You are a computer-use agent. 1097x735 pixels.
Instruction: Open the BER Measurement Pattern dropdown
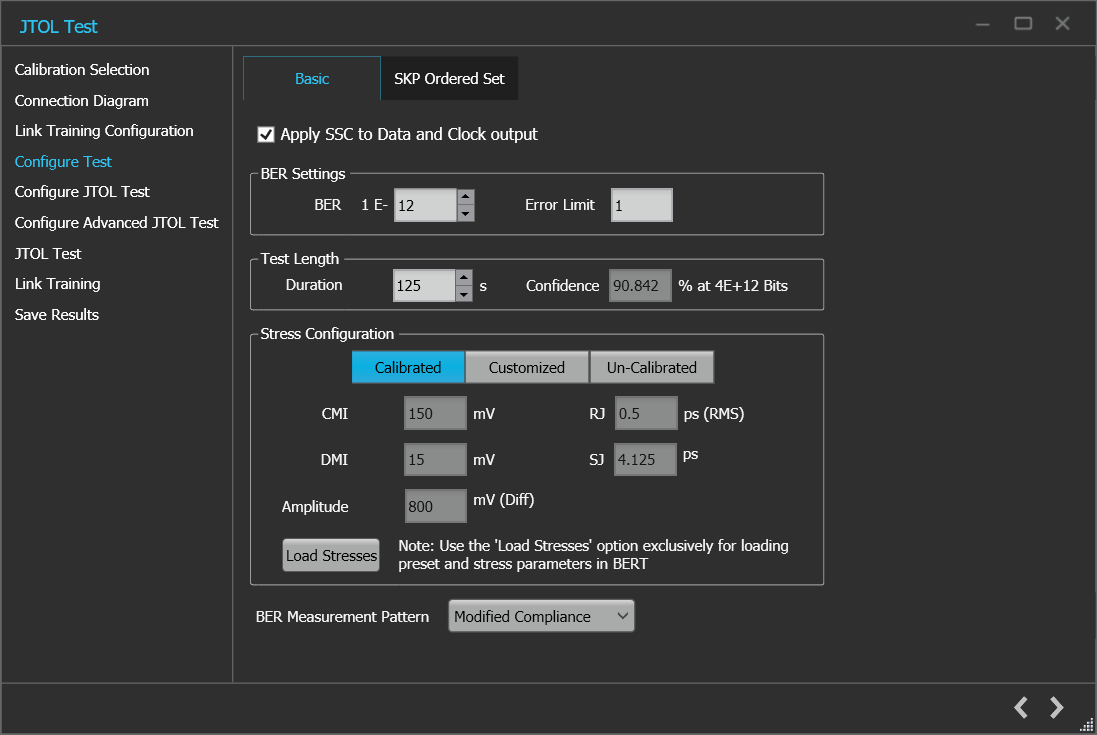[x=541, y=616]
